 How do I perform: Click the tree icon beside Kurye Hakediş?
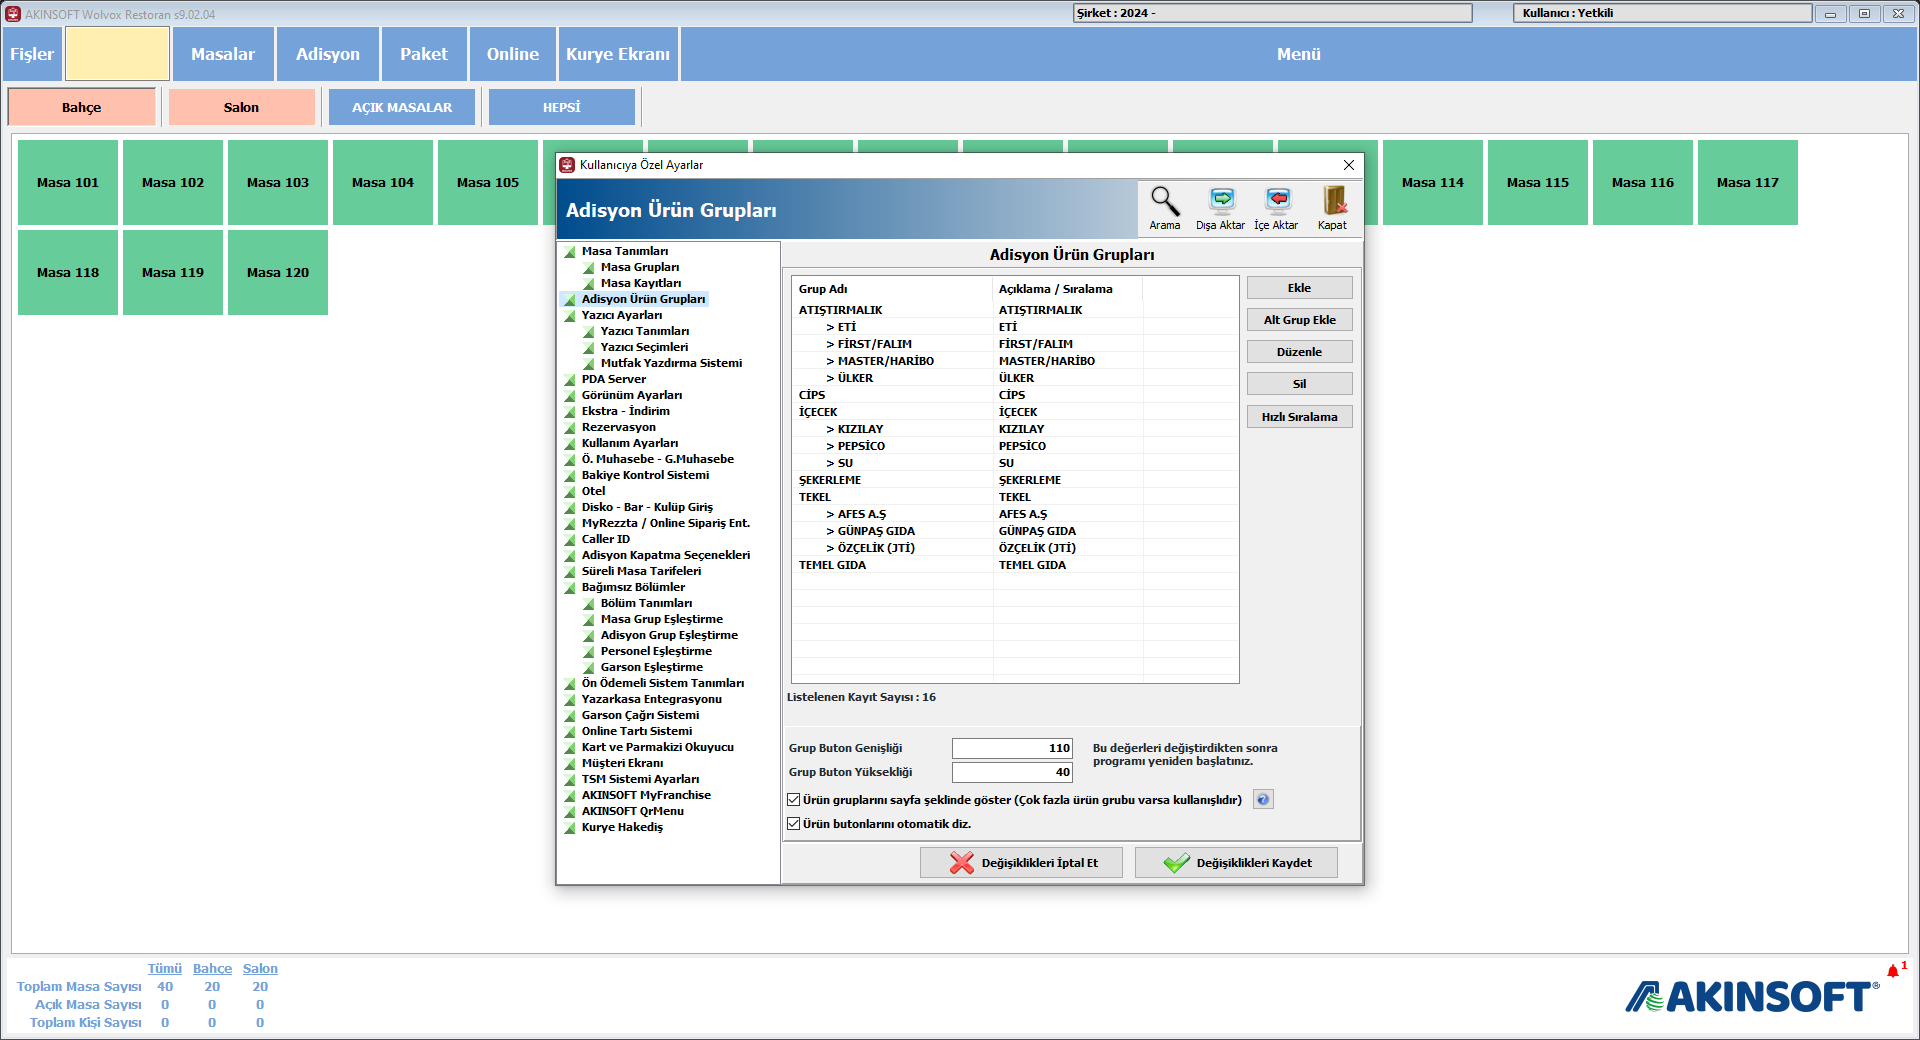click(x=570, y=828)
